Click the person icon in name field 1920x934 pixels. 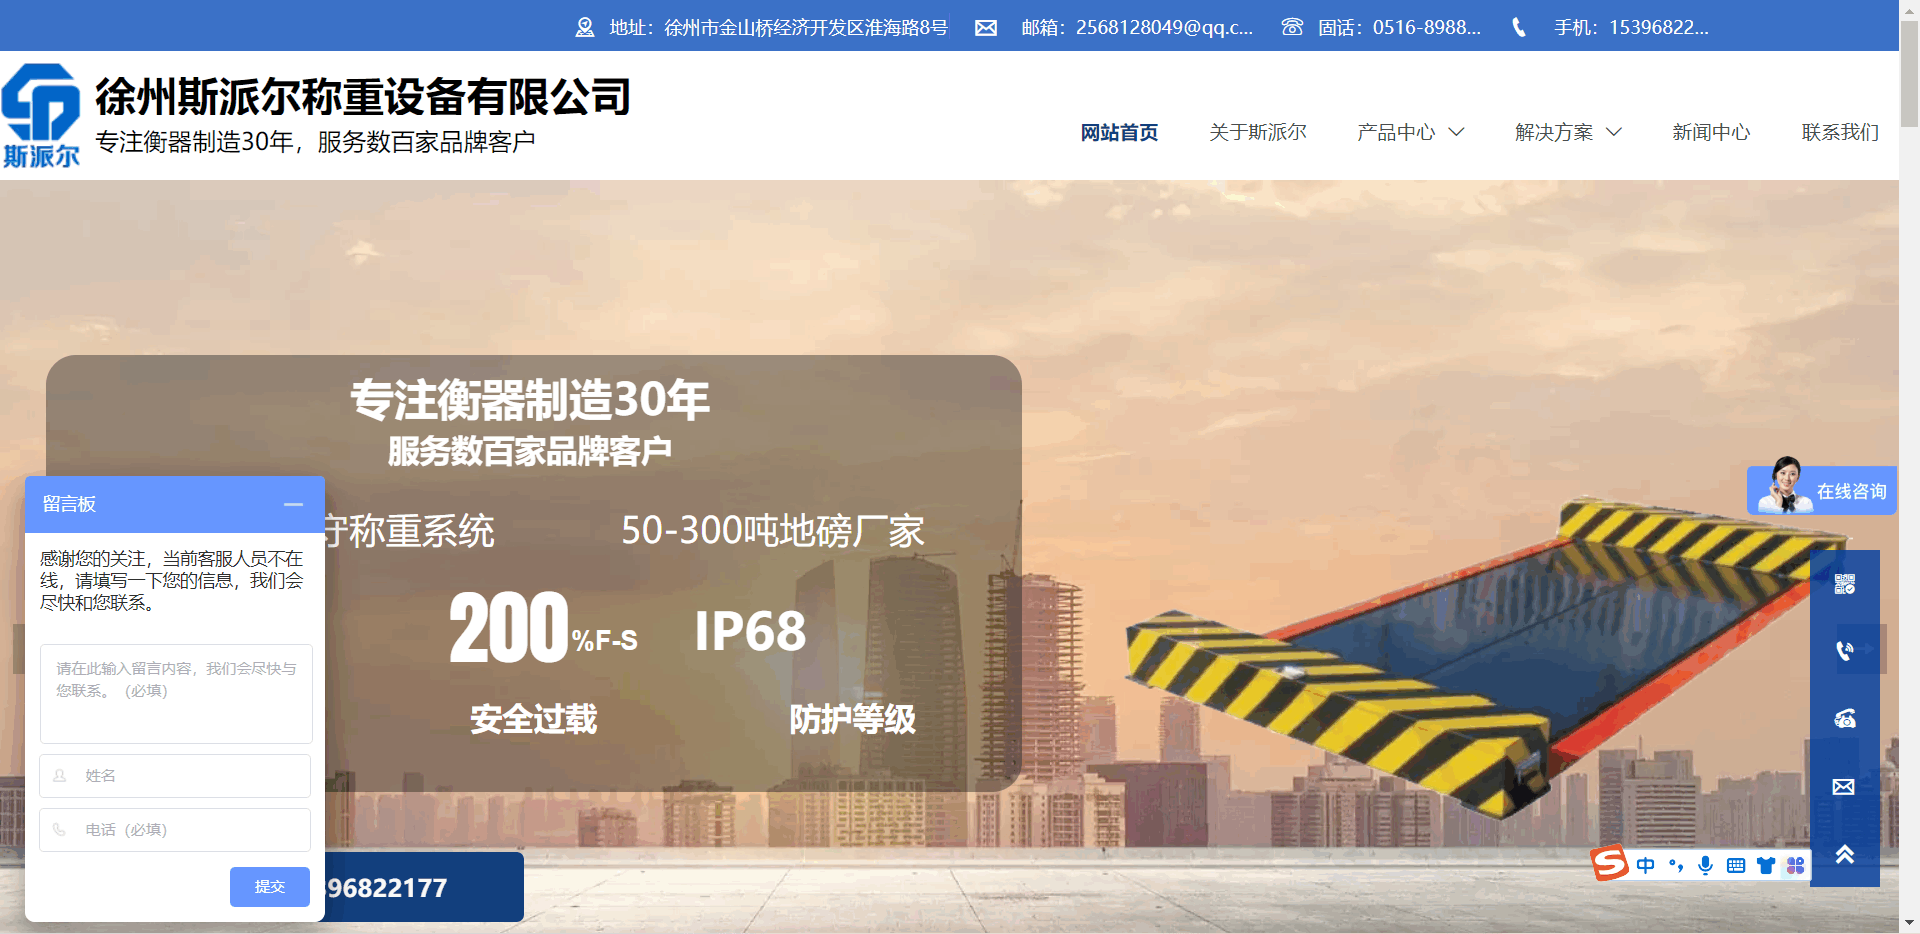tap(60, 776)
